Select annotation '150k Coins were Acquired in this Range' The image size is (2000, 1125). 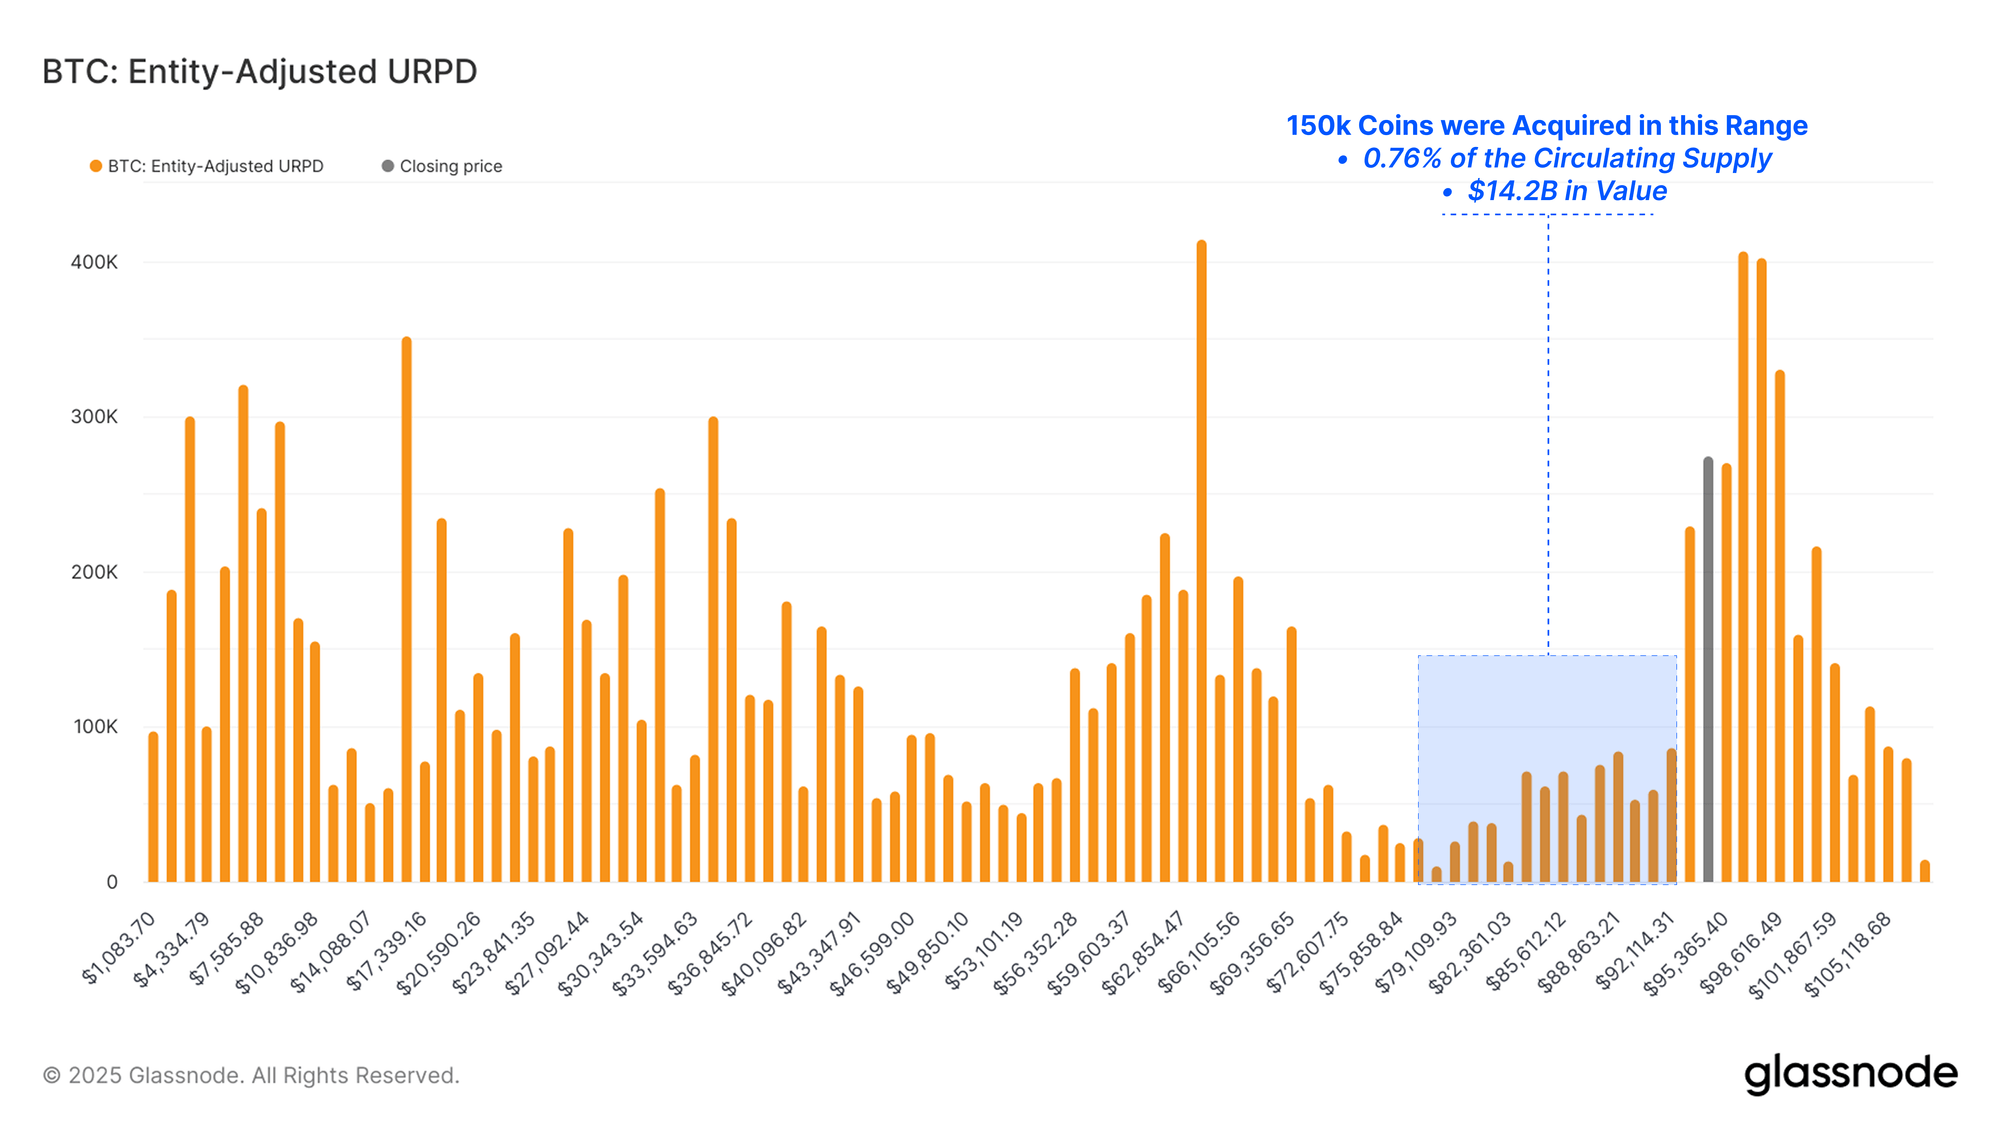tap(1547, 126)
